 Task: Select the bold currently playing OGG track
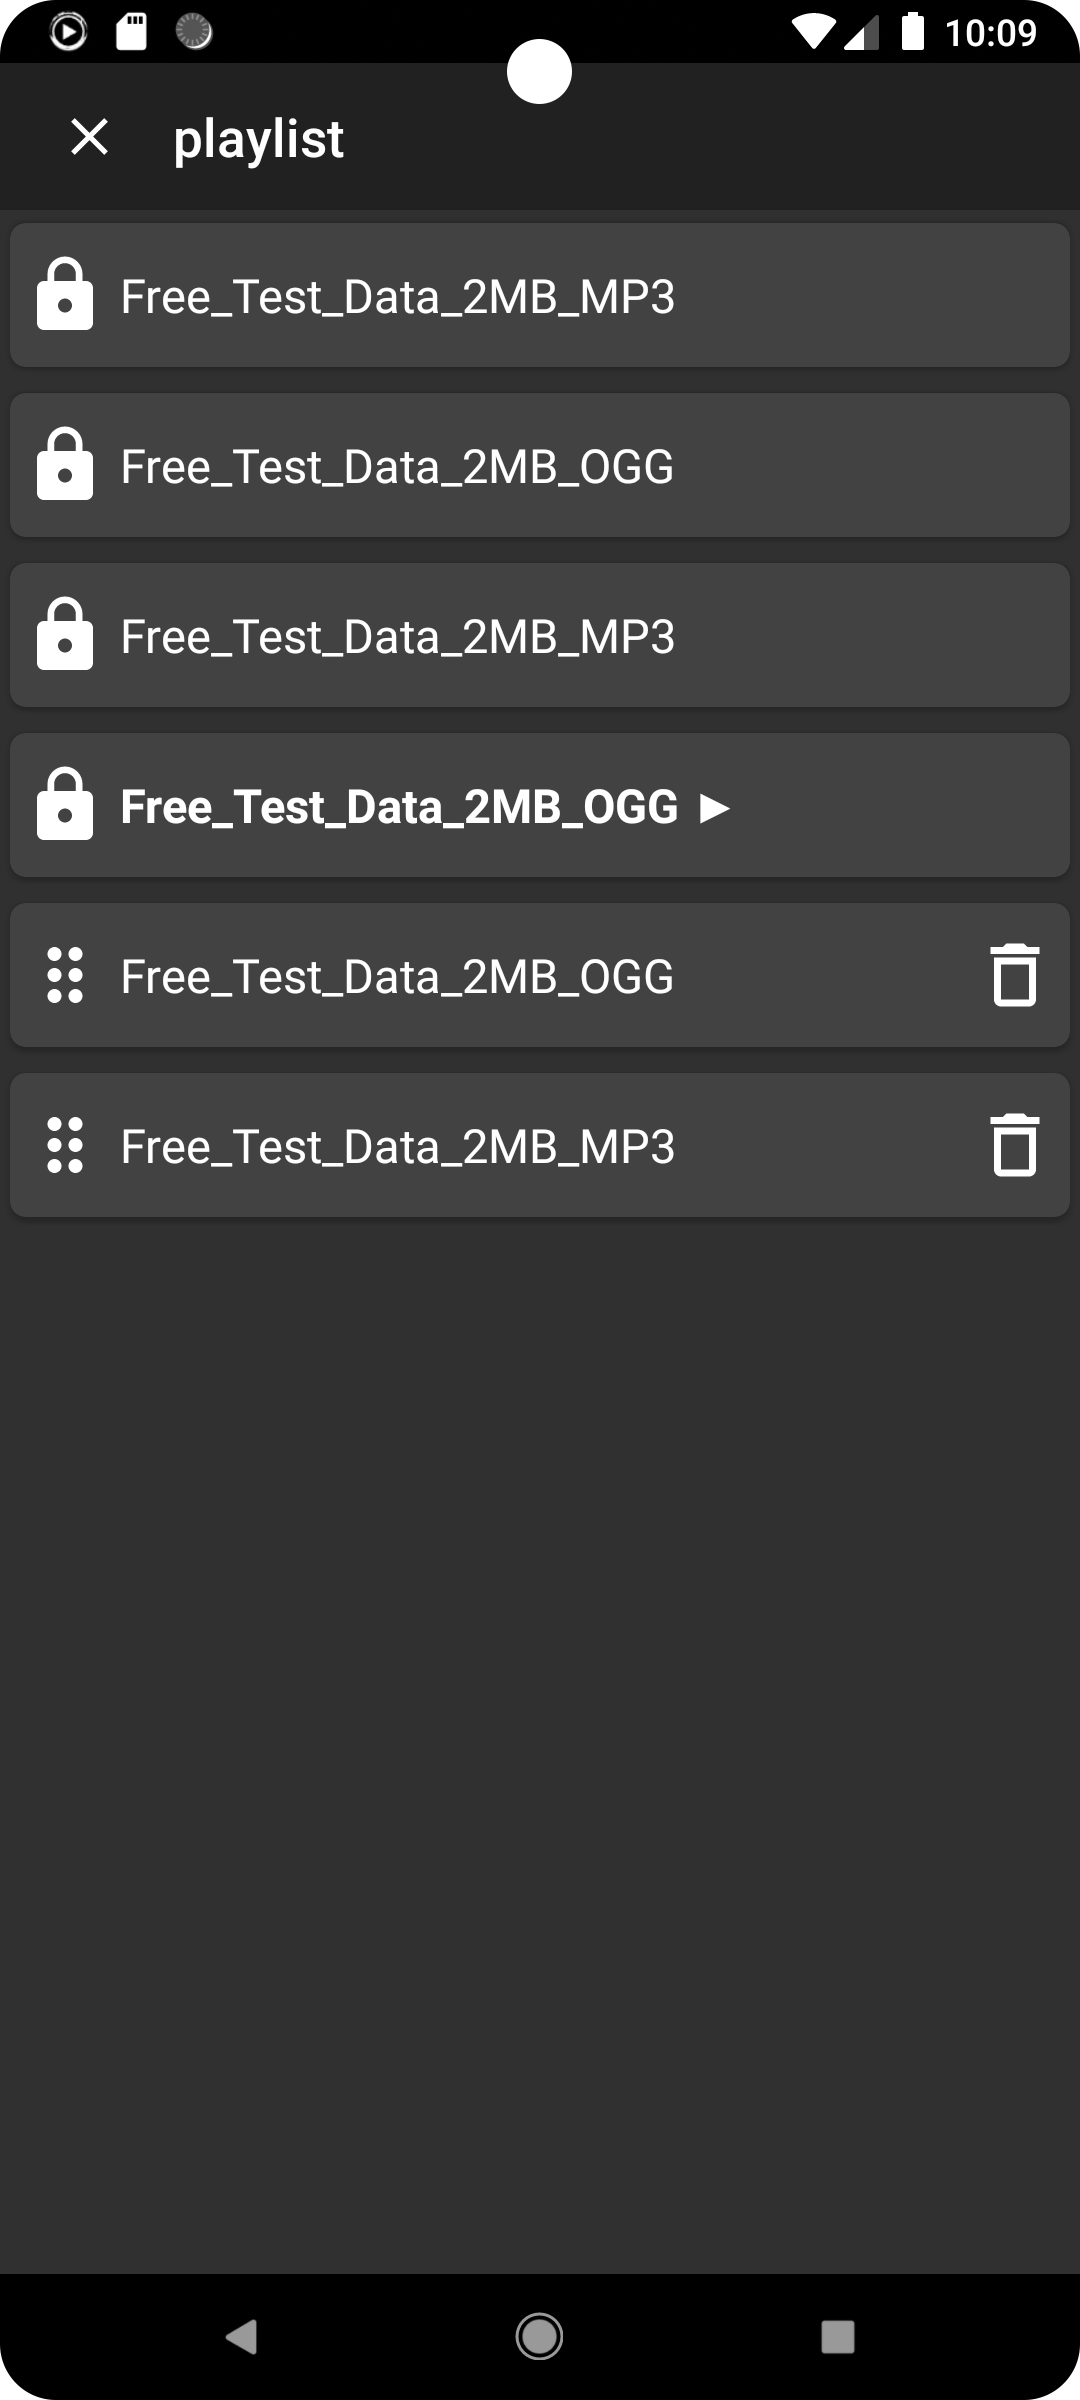pos(399,807)
